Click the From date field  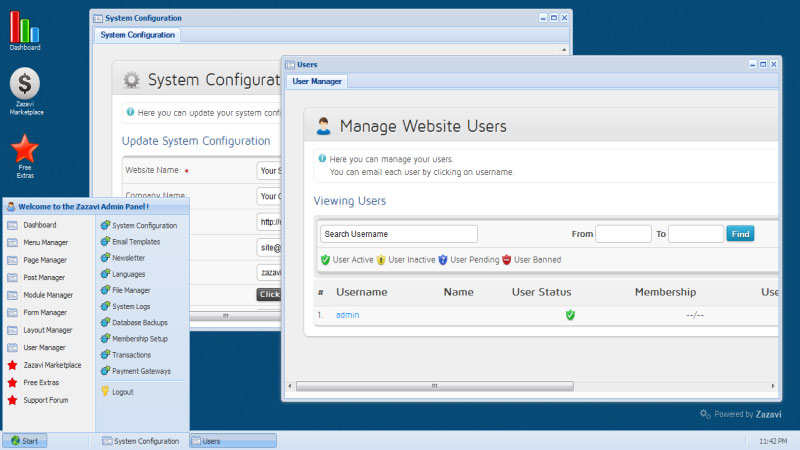[x=623, y=234]
